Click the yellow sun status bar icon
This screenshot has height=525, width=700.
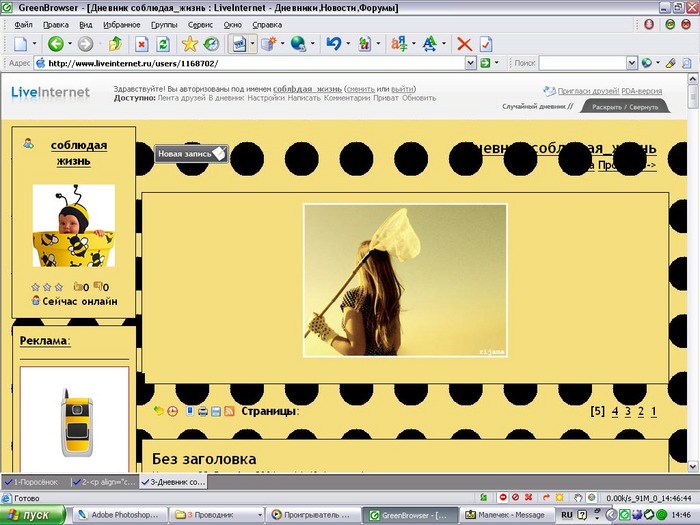pyautogui.click(x=559, y=497)
